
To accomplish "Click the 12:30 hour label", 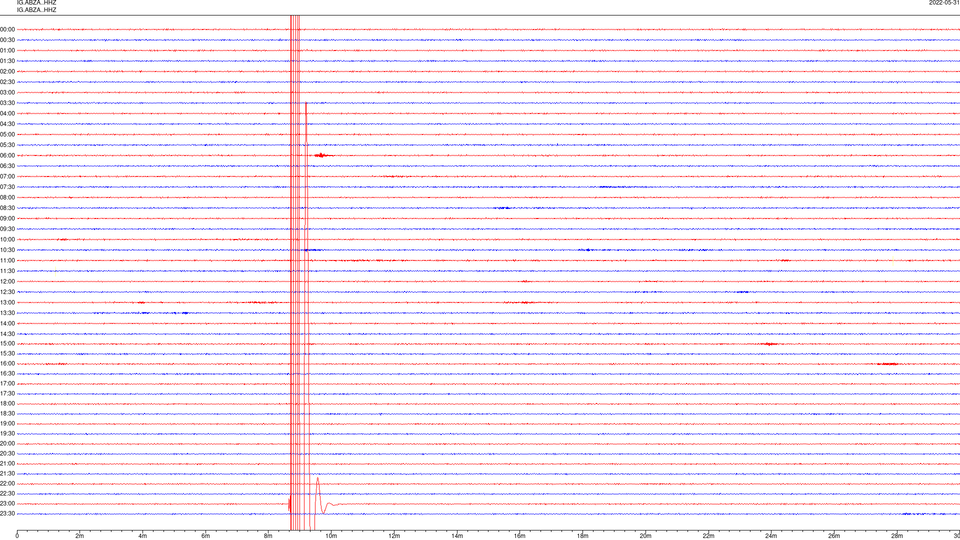I will (7, 292).
